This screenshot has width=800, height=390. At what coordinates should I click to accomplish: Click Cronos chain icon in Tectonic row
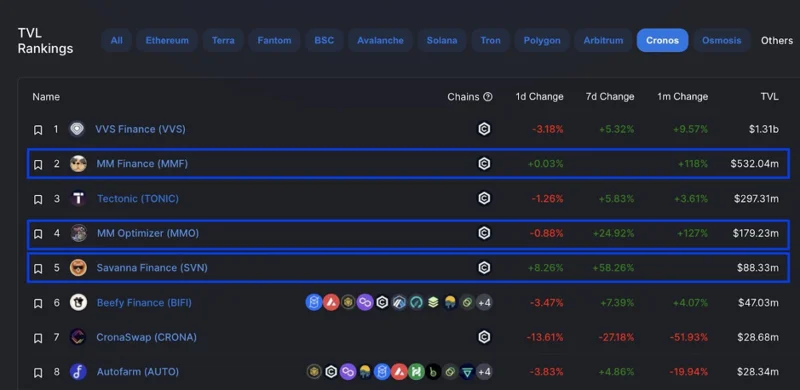point(484,199)
